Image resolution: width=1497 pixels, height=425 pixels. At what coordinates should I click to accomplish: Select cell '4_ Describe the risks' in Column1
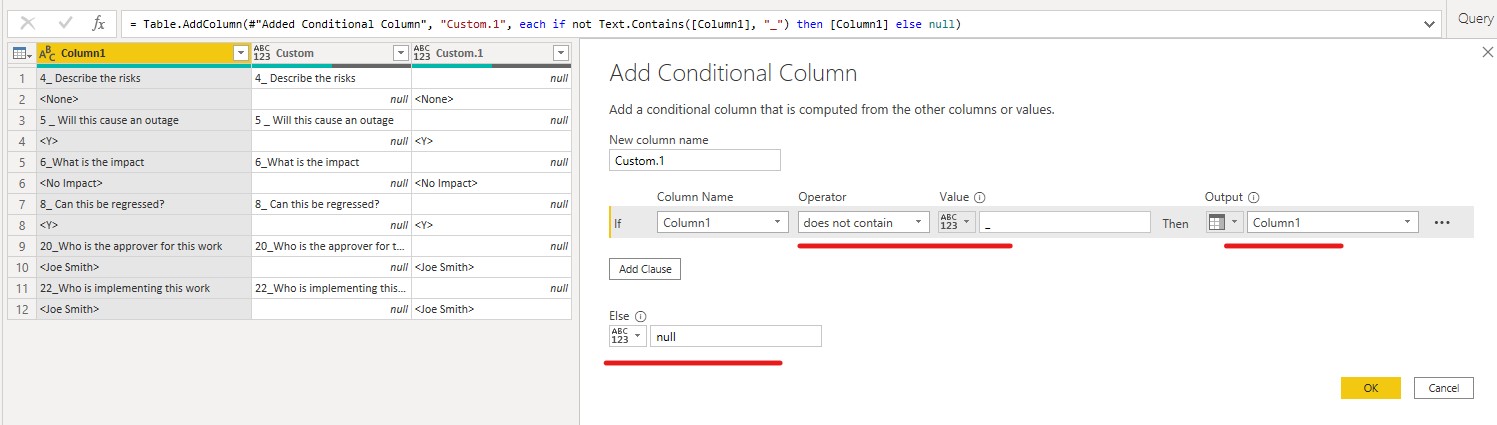[x=144, y=78]
